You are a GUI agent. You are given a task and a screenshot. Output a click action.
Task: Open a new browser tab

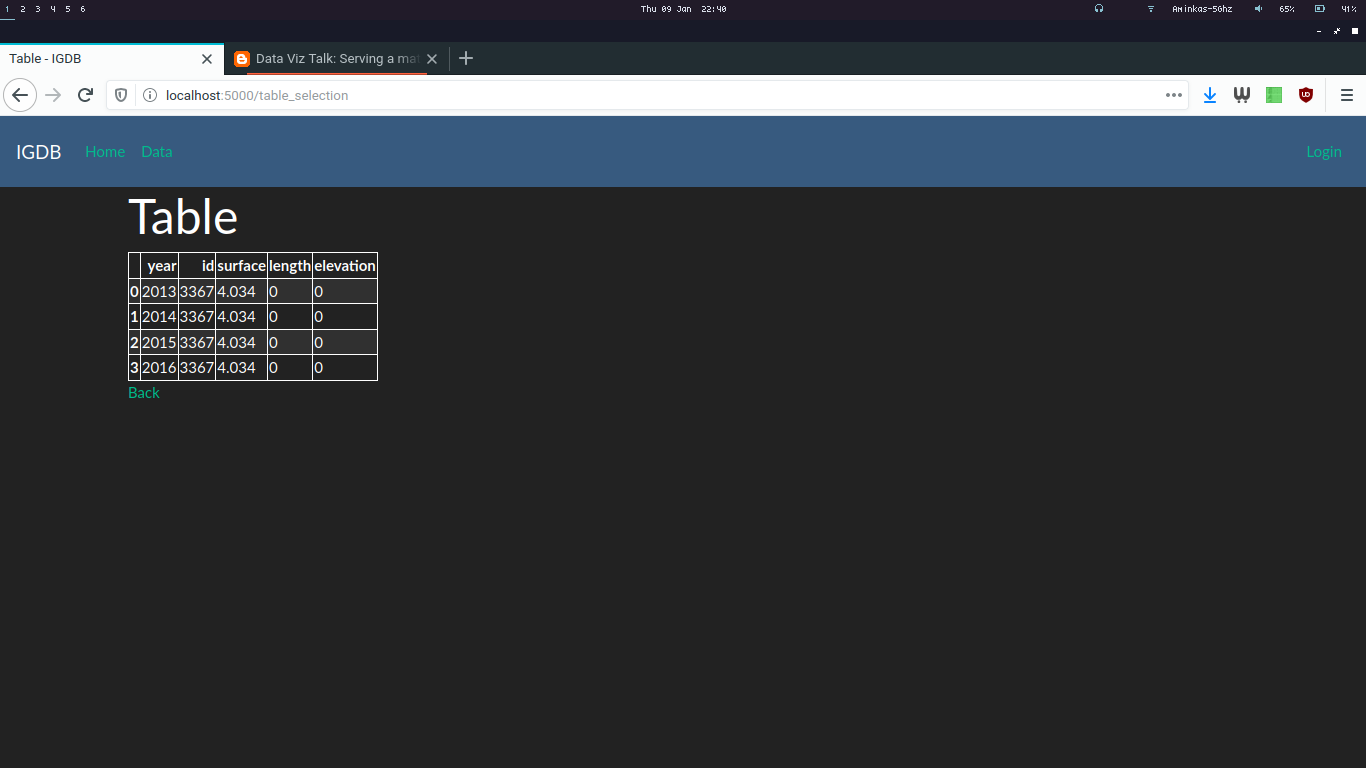(465, 58)
